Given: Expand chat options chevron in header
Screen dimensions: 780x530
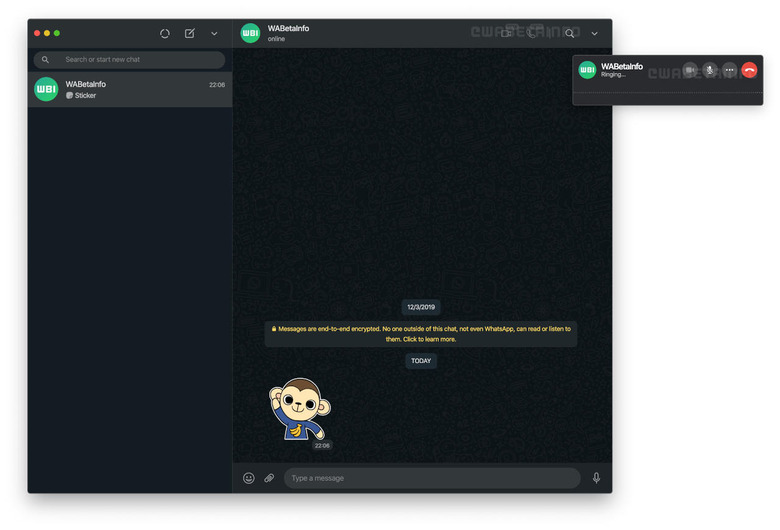Looking at the screenshot, I should (x=594, y=33).
